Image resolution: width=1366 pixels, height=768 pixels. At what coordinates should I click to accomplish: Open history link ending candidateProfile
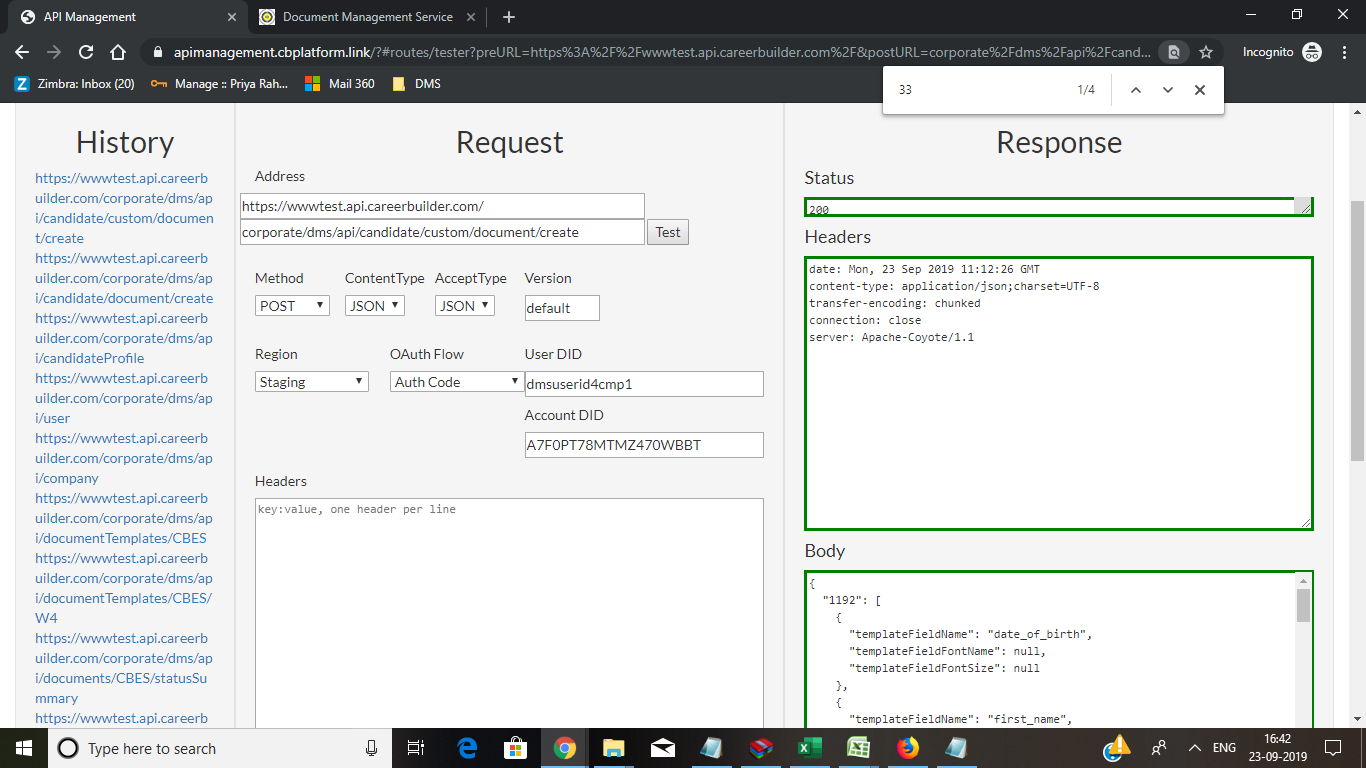124,338
